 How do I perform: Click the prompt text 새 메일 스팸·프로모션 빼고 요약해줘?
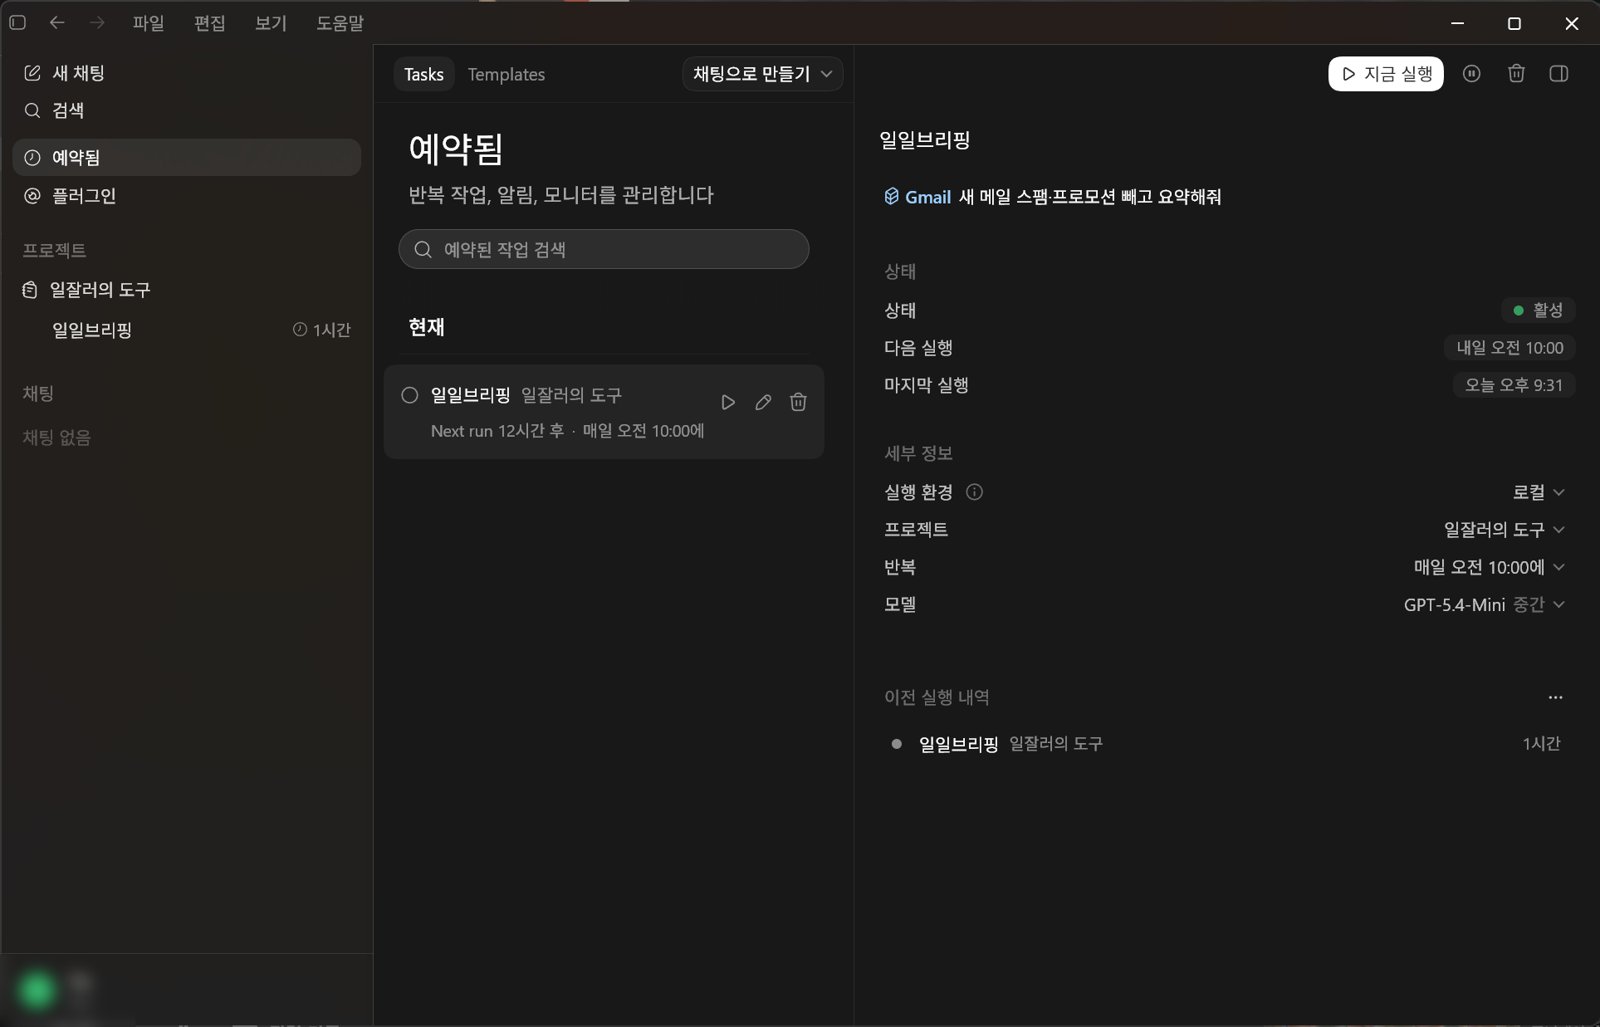1089,197
